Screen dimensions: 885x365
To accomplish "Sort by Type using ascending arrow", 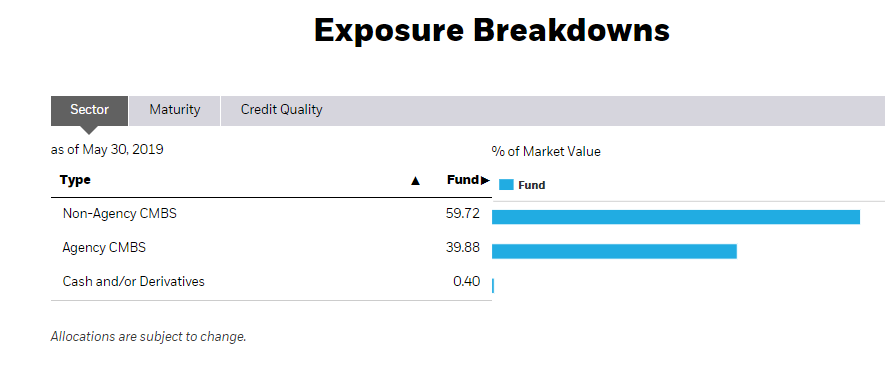I will click(x=415, y=181).
